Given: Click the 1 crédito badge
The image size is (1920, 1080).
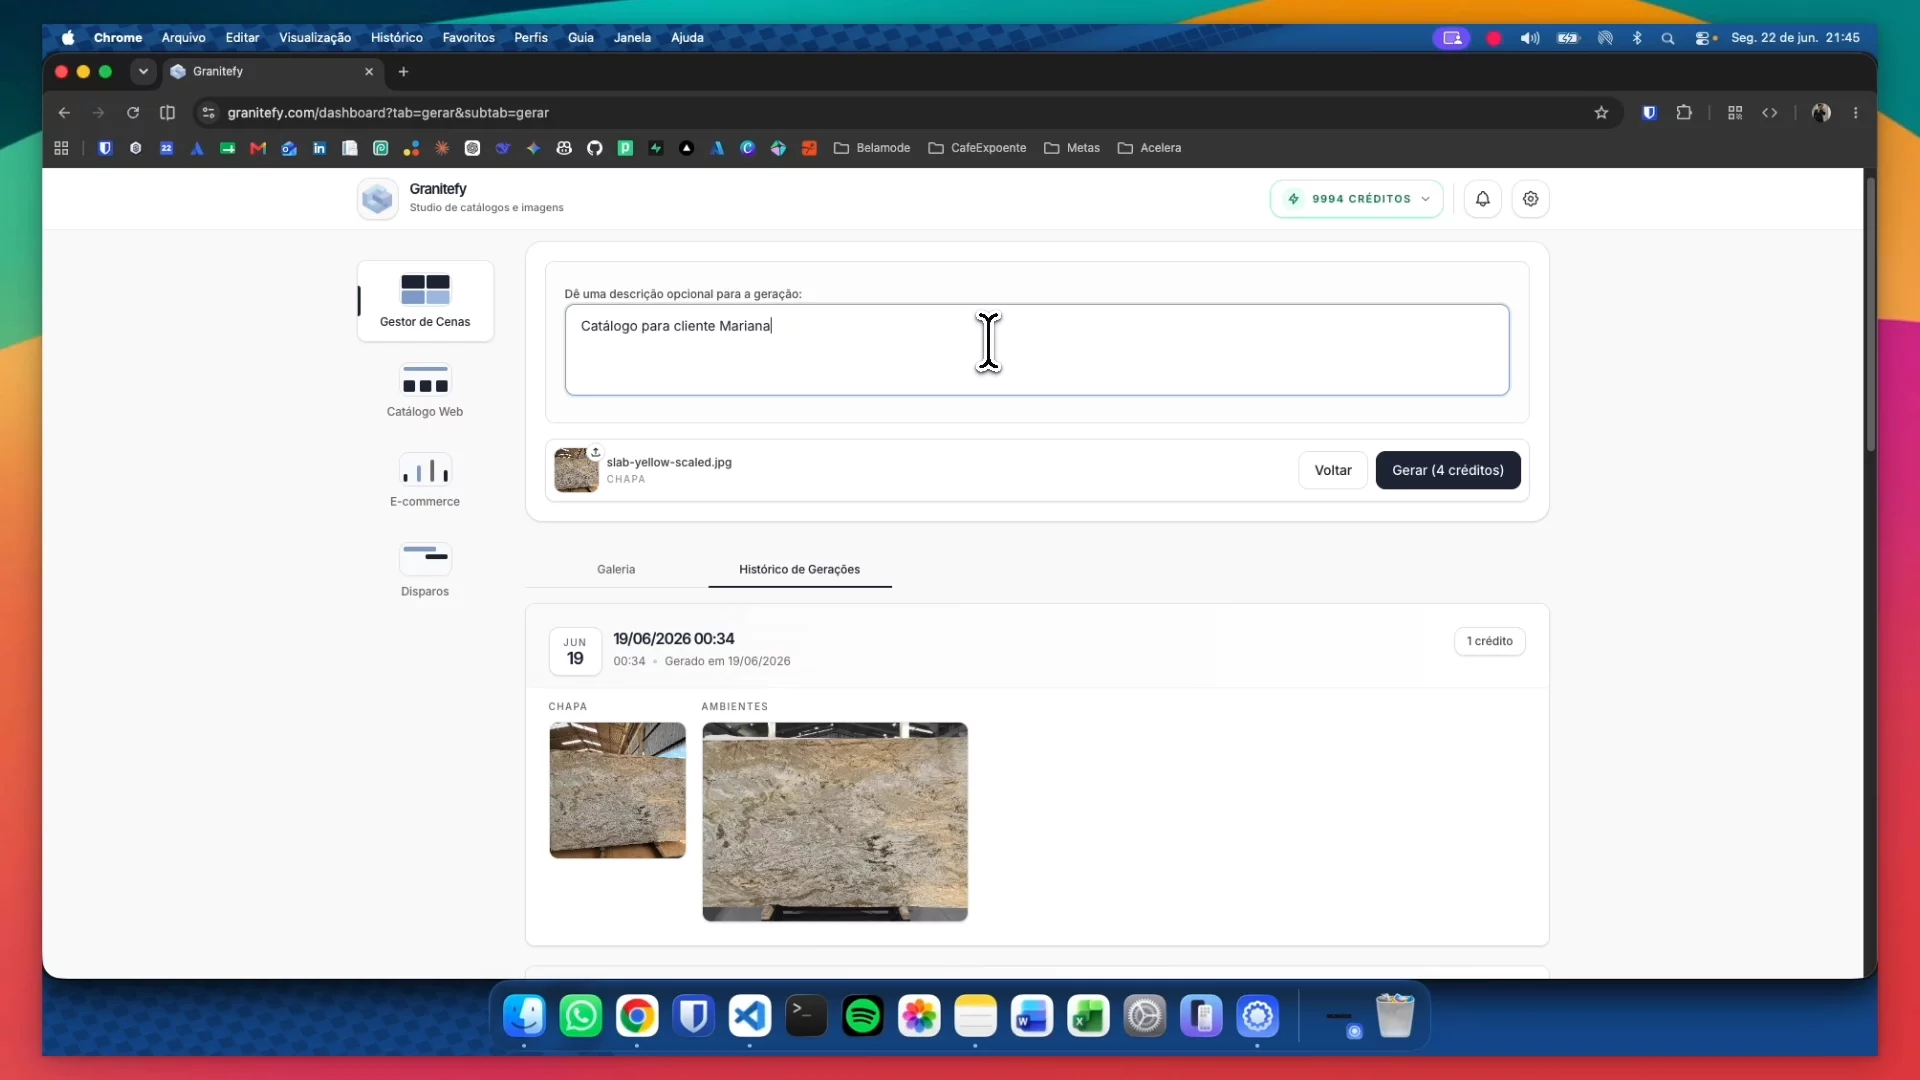Looking at the screenshot, I should click(1490, 641).
